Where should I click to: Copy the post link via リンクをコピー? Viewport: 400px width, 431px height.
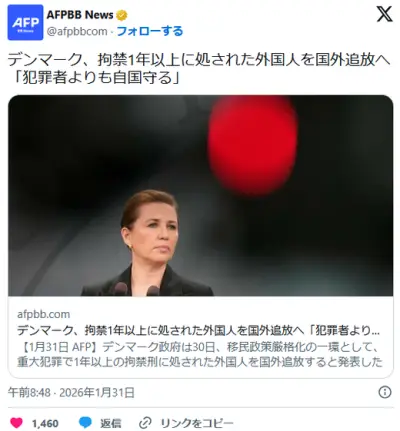pos(197,423)
